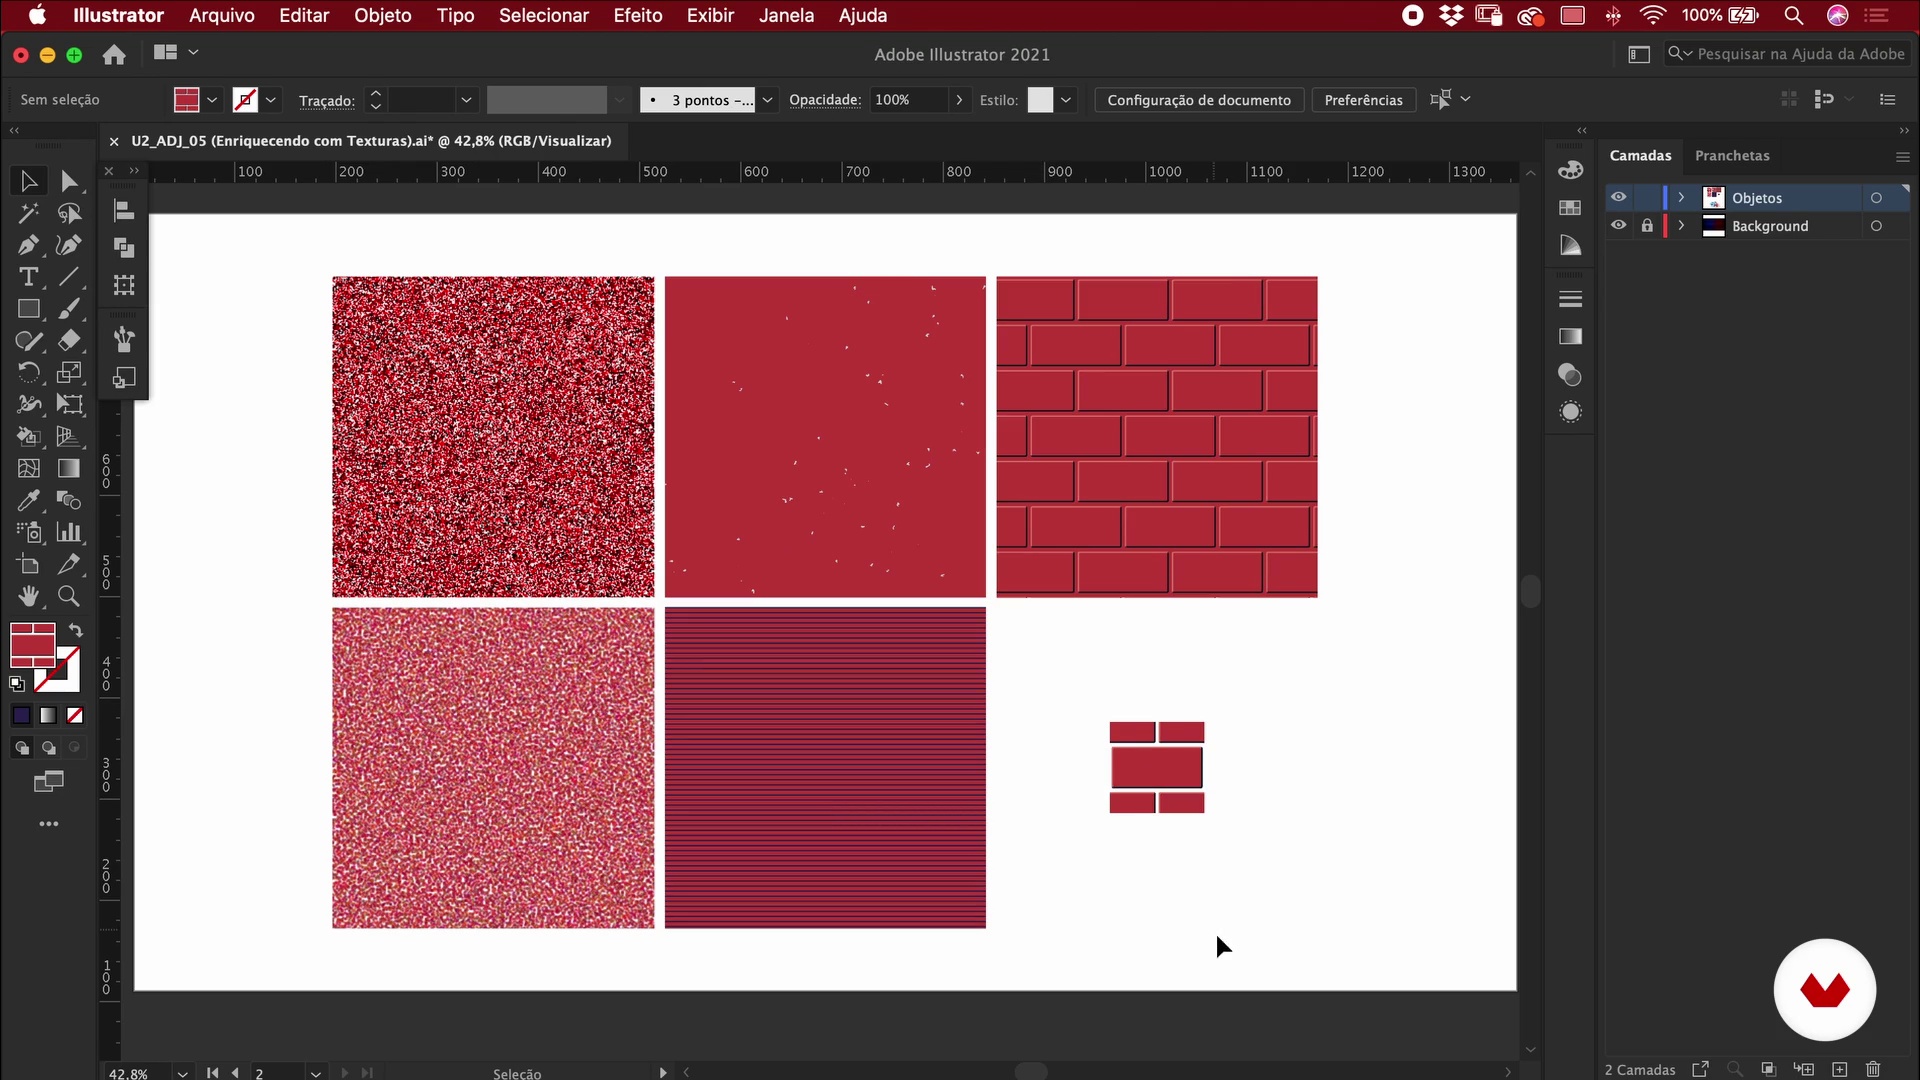
Task: Open the Color panel icon in dock
Action: [1570, 170]
